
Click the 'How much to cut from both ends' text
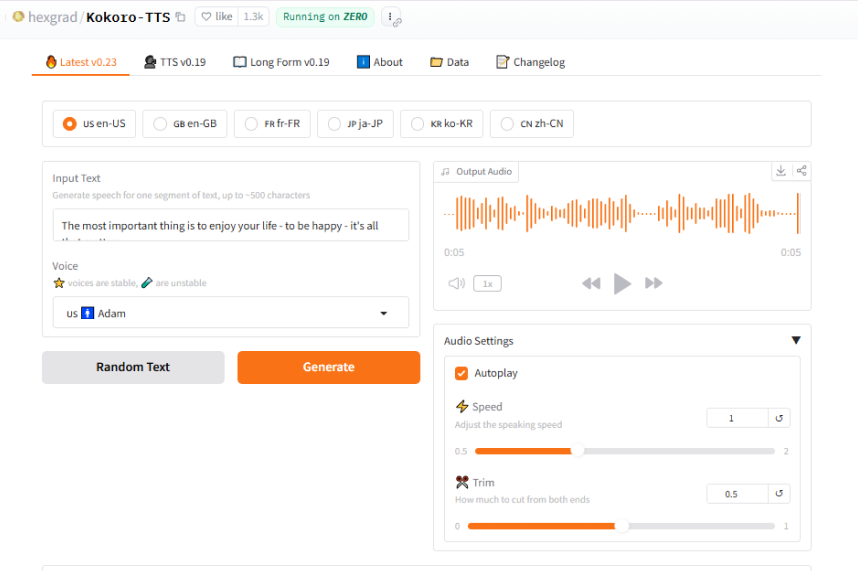[522, 499]
